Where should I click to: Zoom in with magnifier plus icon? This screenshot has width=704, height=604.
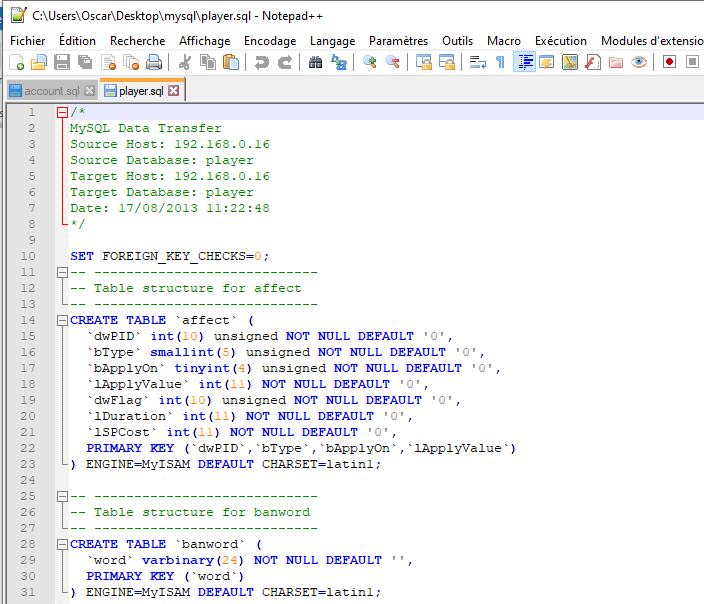pyautogui.click(x=370, y=62)
